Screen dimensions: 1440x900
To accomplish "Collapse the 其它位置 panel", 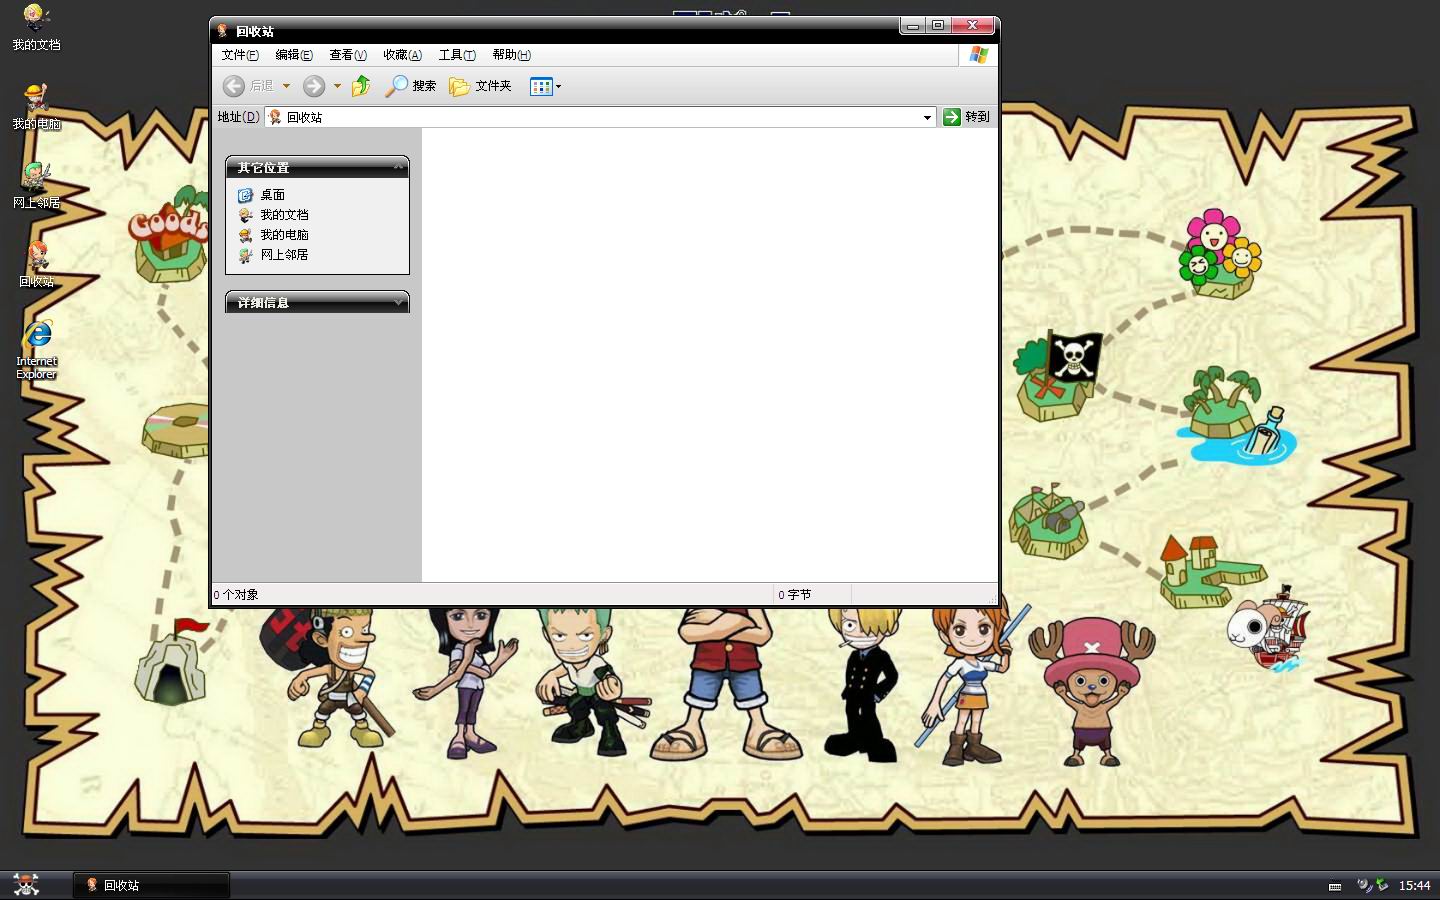I will (398, 167).
